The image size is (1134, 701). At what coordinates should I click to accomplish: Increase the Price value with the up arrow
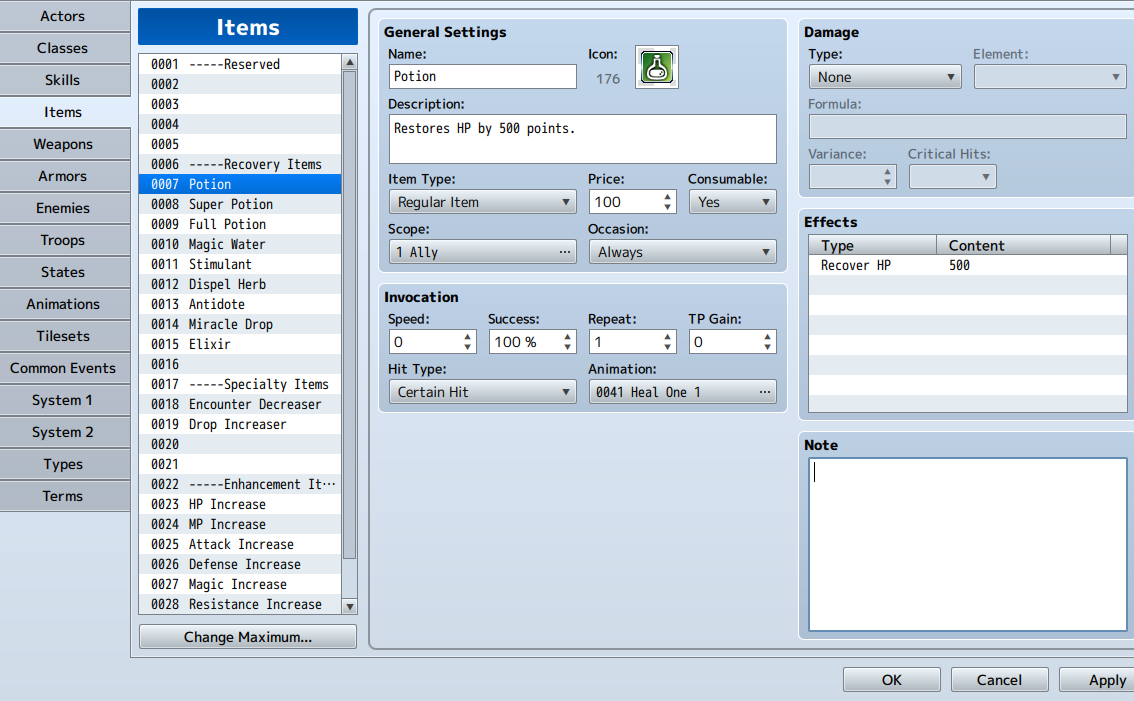668,196
